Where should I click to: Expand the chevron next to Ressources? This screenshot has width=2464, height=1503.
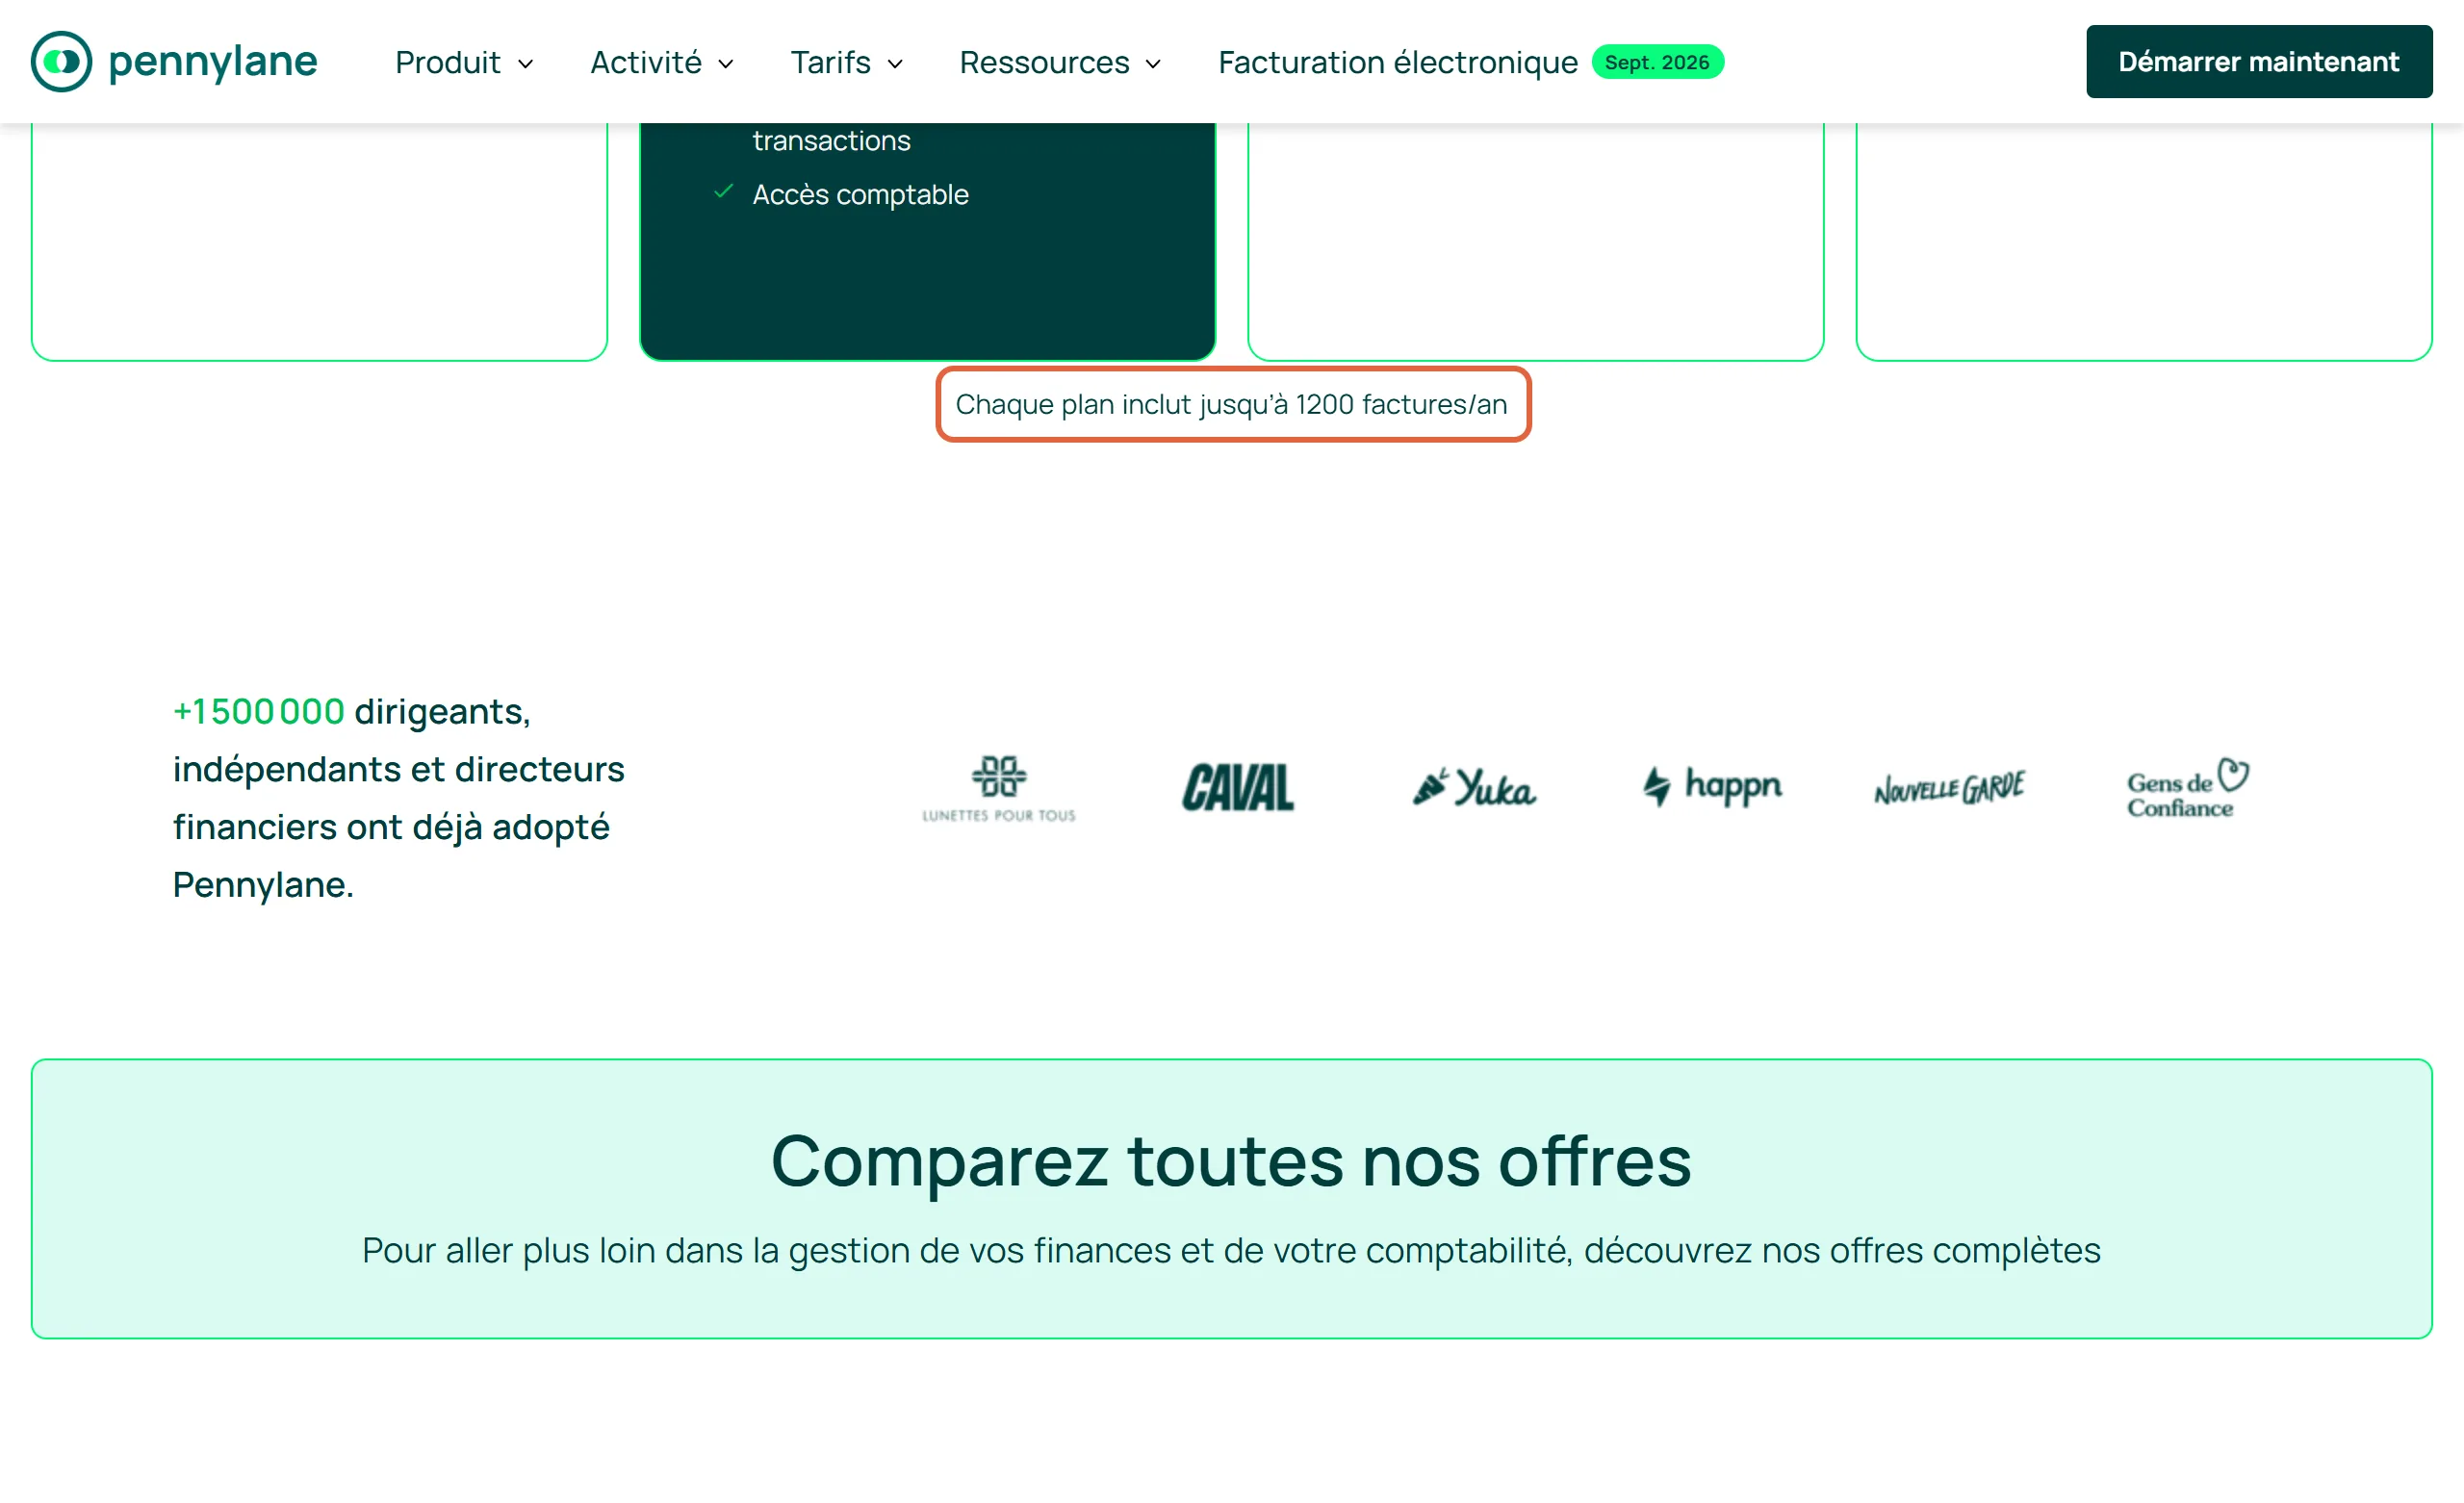(1153, 65)
